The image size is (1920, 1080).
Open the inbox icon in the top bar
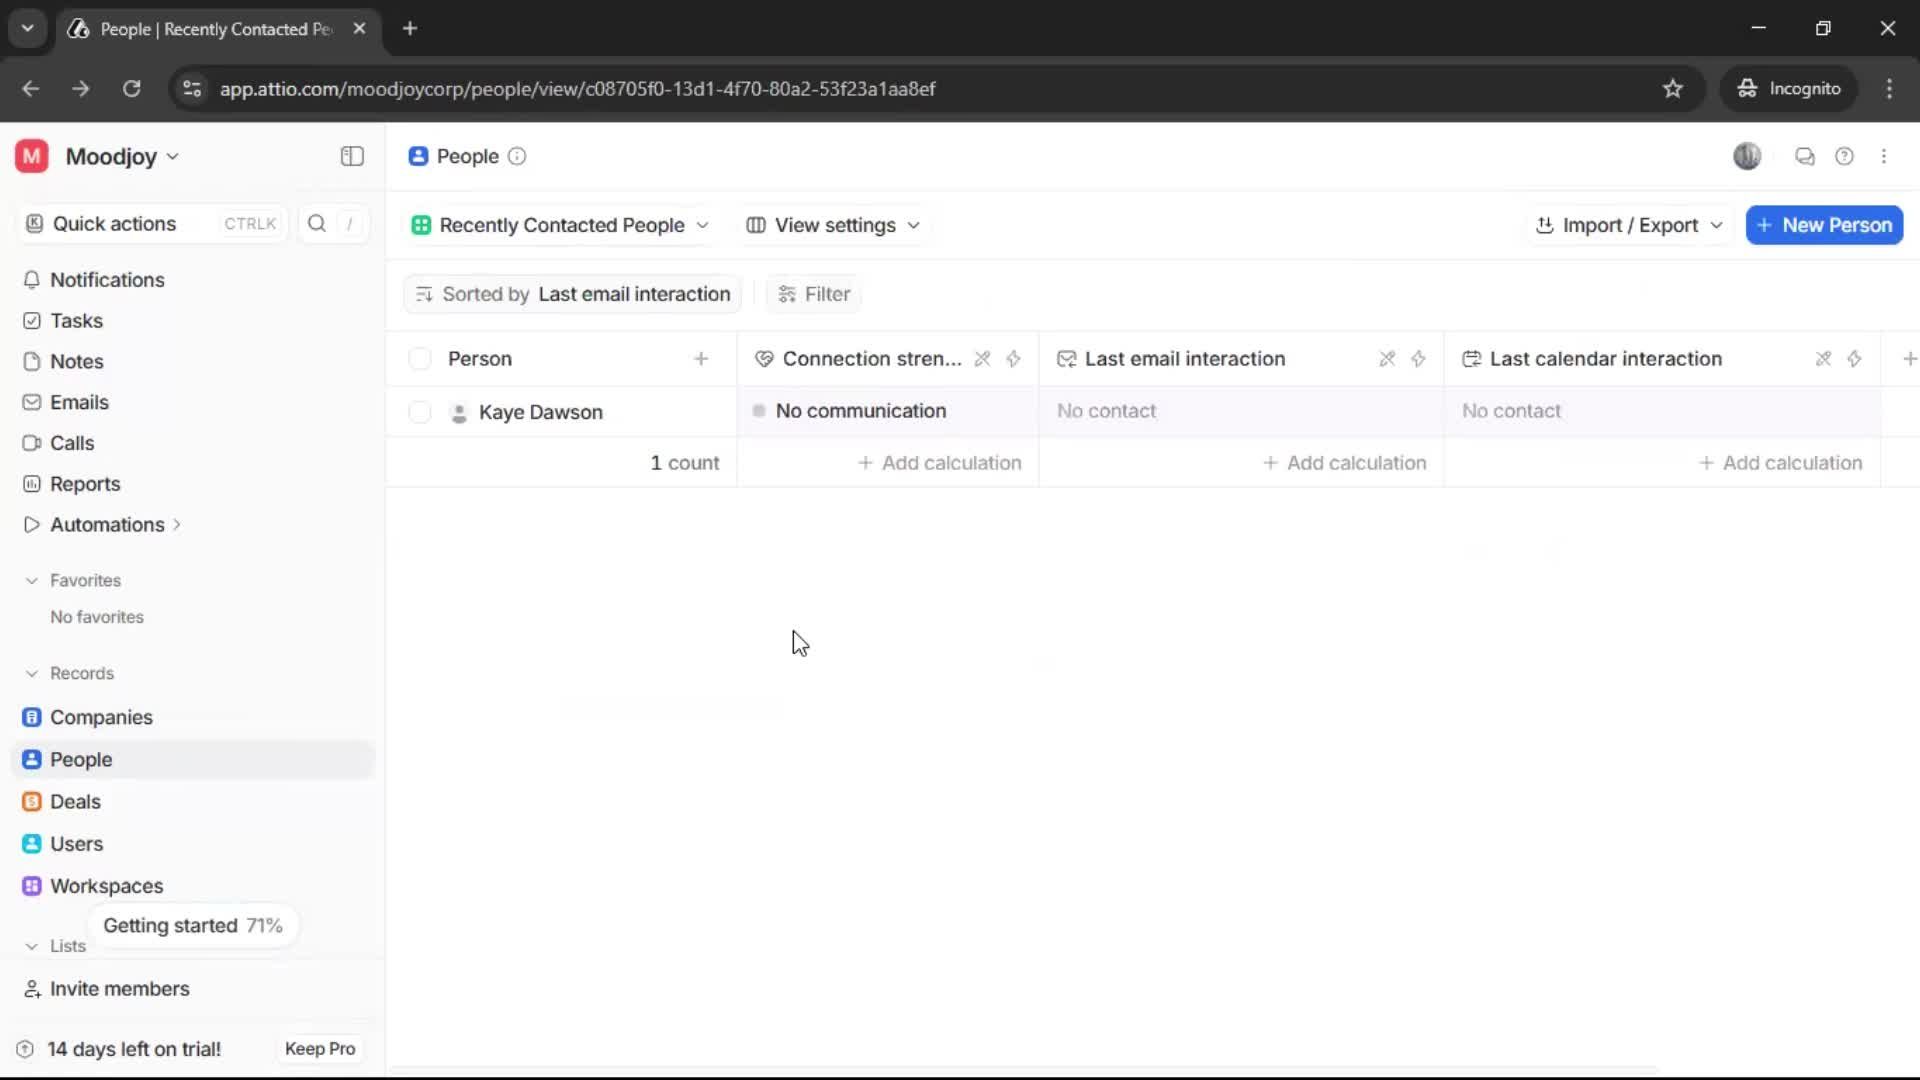point(1805,156)
